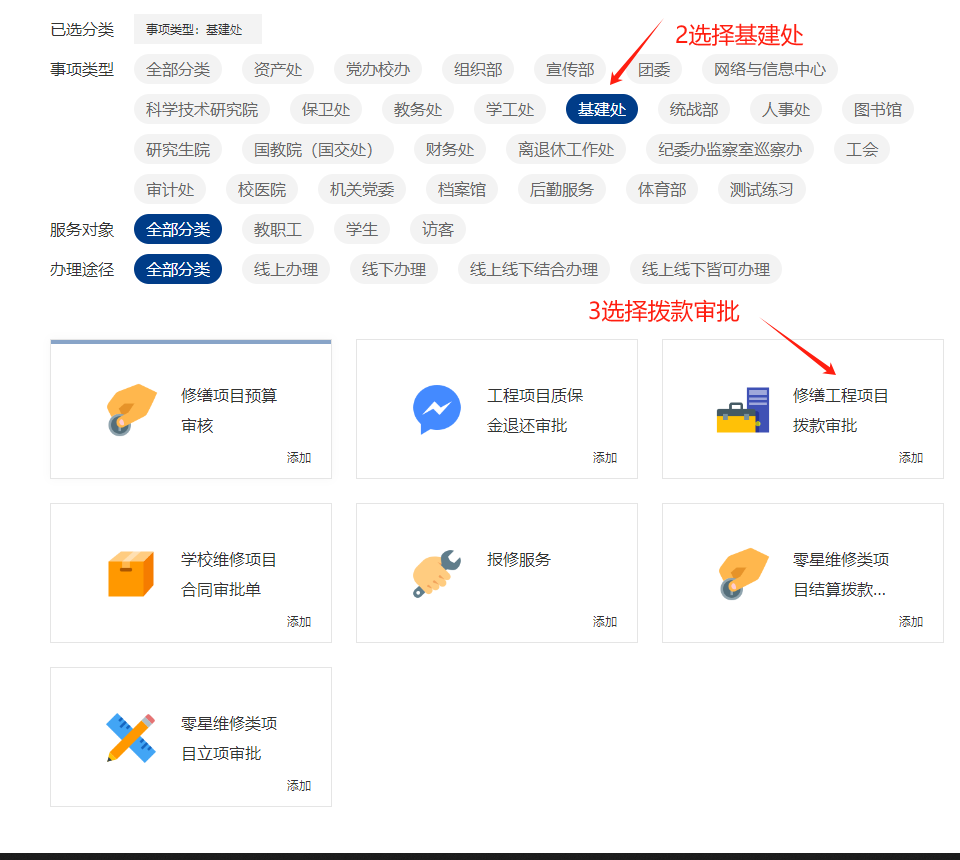Choose 线上办理 under 办理途径
The image size is (960, 860).
(286, 269)
